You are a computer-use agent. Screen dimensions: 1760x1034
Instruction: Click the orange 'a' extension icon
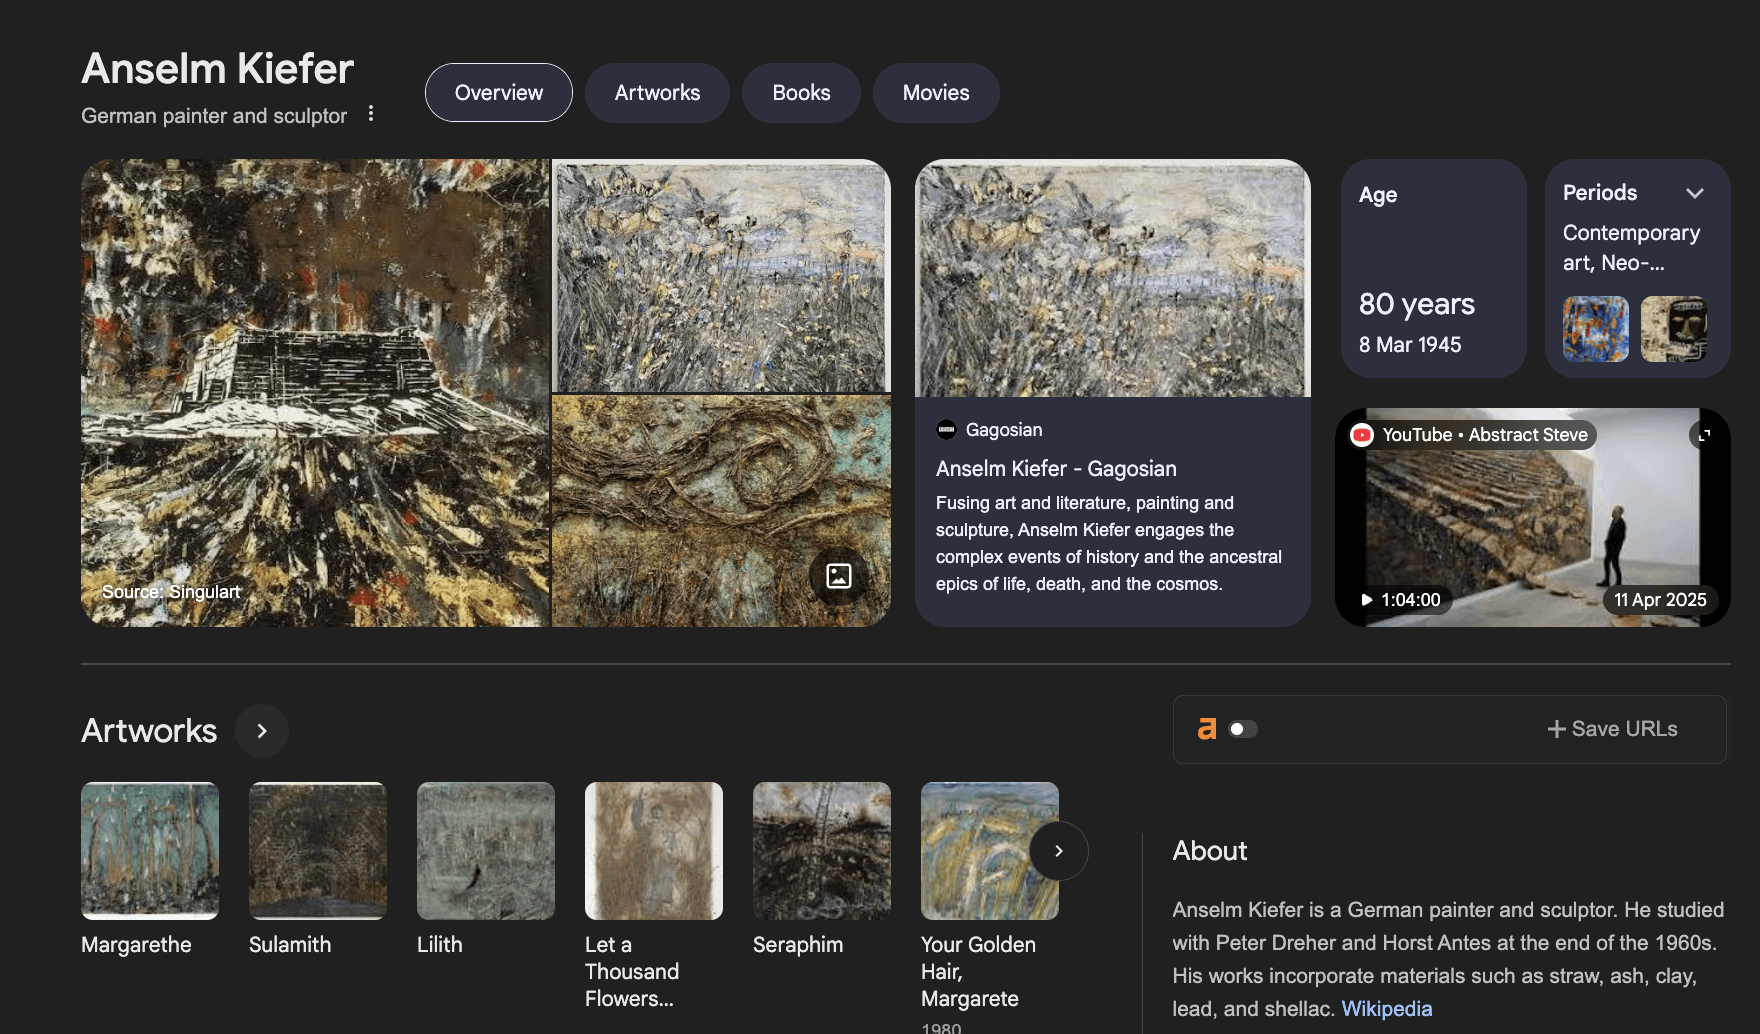click(x=1207, y=729)
